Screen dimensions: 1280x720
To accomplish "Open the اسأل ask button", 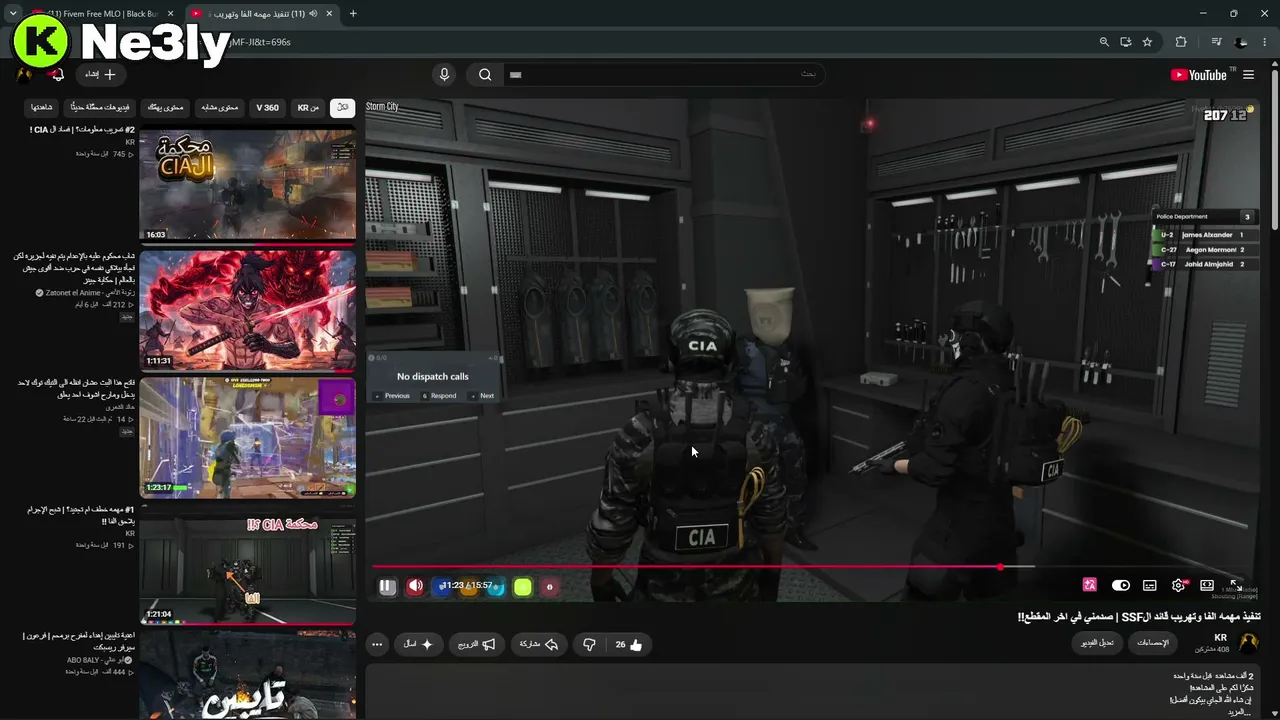I will point(418,645).
